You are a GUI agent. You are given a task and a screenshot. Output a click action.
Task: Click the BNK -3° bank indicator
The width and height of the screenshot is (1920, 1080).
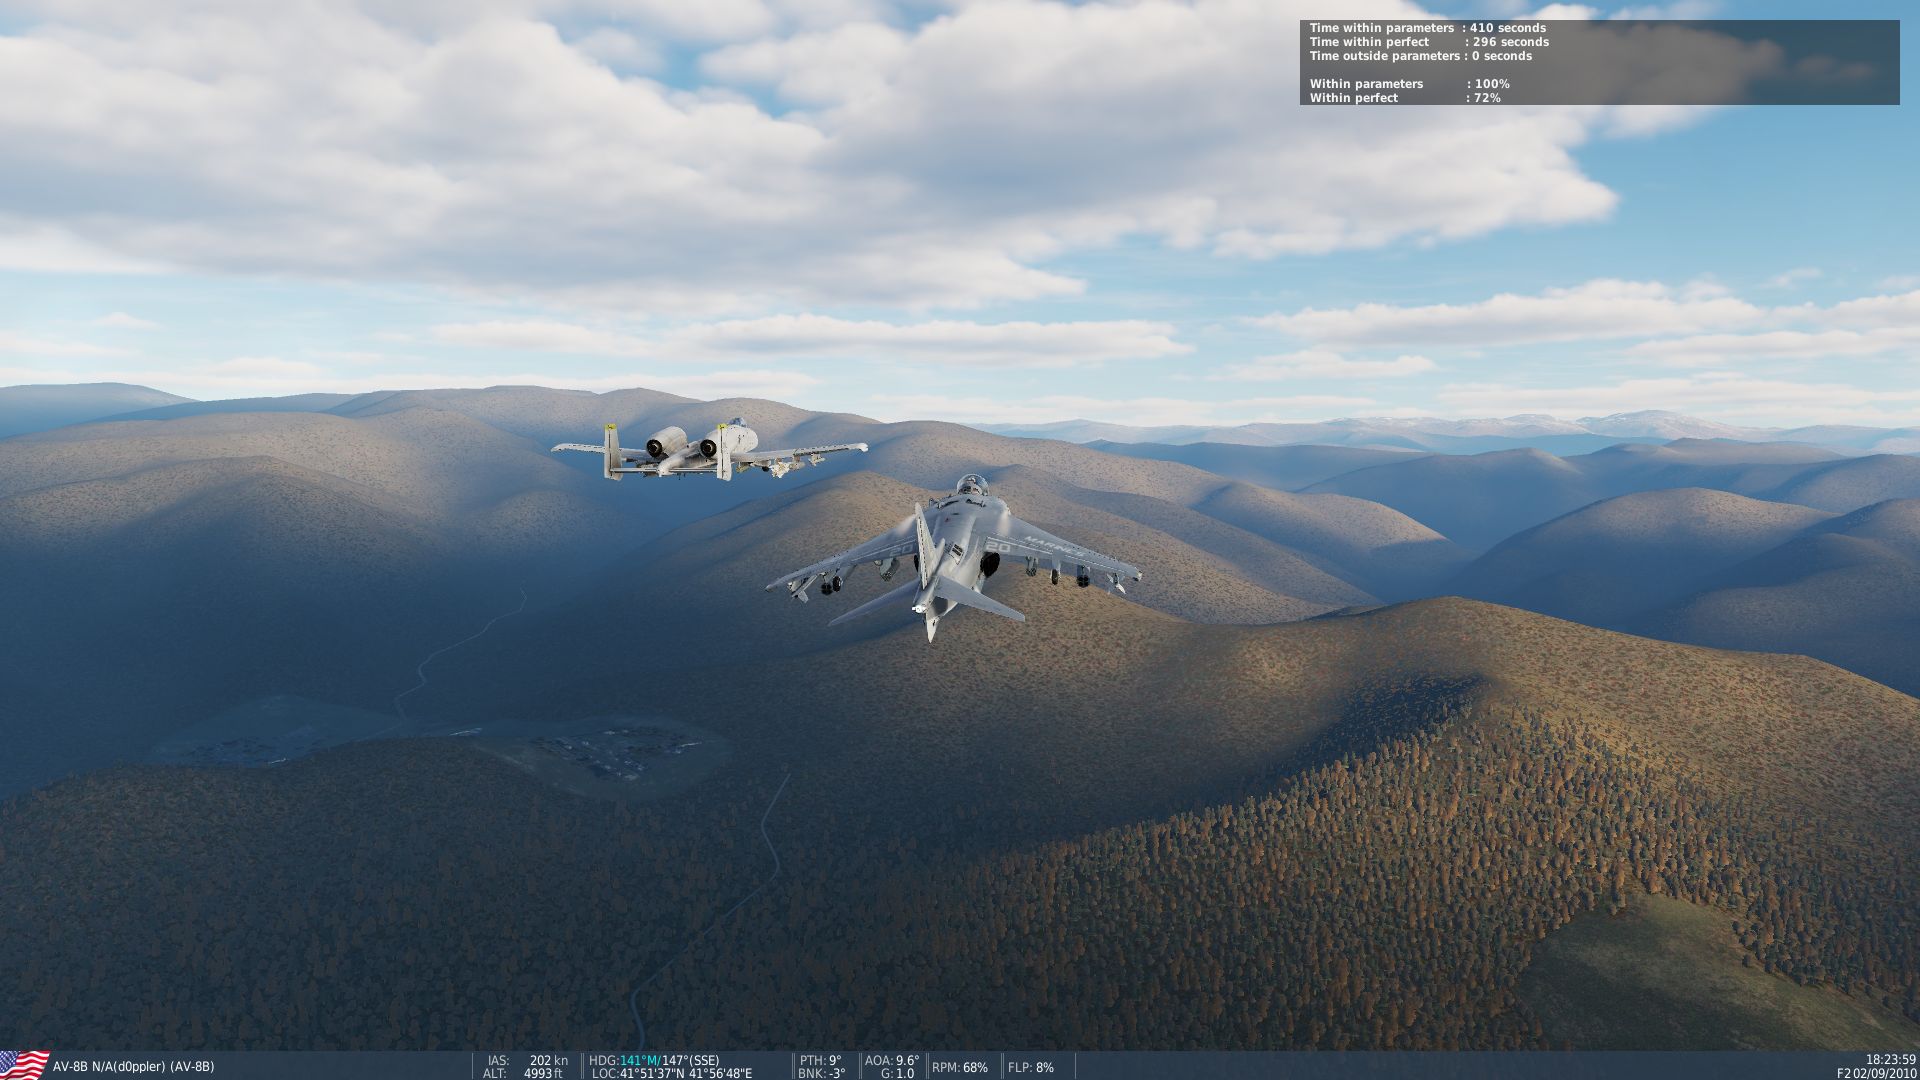(821, 1073)
